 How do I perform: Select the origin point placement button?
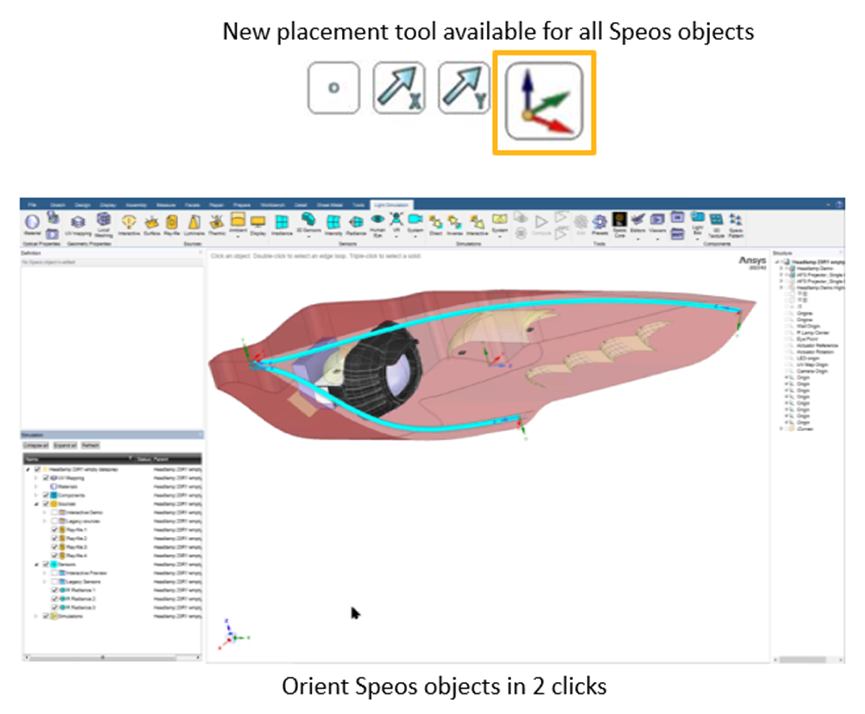[x=334, y=88]
